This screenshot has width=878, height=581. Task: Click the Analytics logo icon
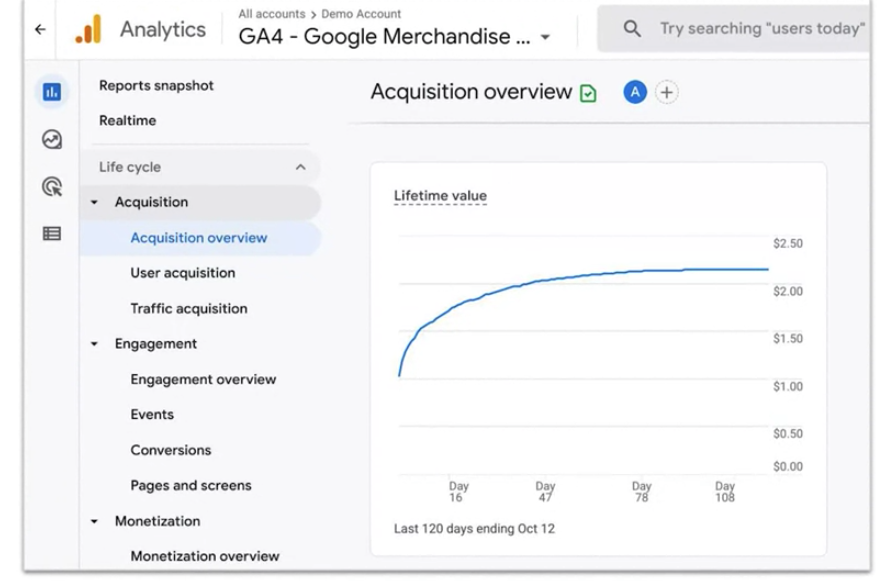coord(88,29)
